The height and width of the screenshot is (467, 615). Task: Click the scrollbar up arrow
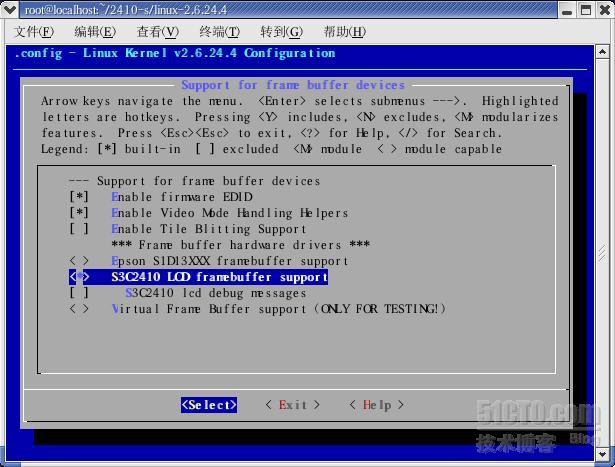click(602, 52)
